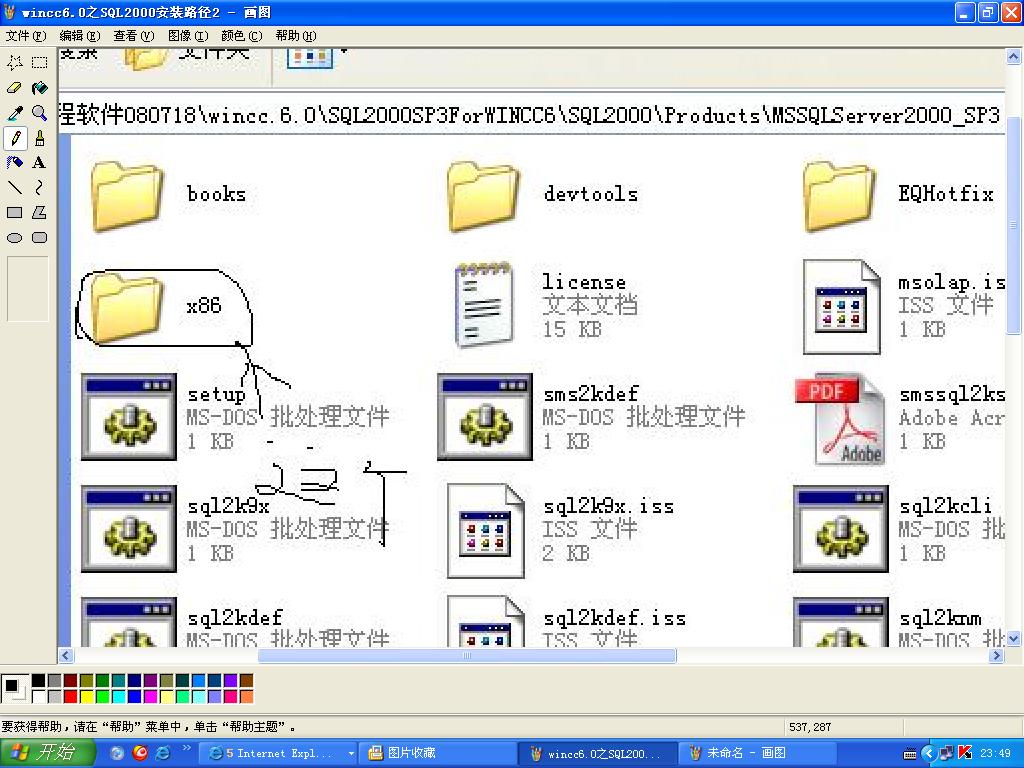Image resolution: width=1024 pixels, height=768 pixels.
Task: Pick the Polygon tool
Action: pyautogui.click(x=40, y=212)
